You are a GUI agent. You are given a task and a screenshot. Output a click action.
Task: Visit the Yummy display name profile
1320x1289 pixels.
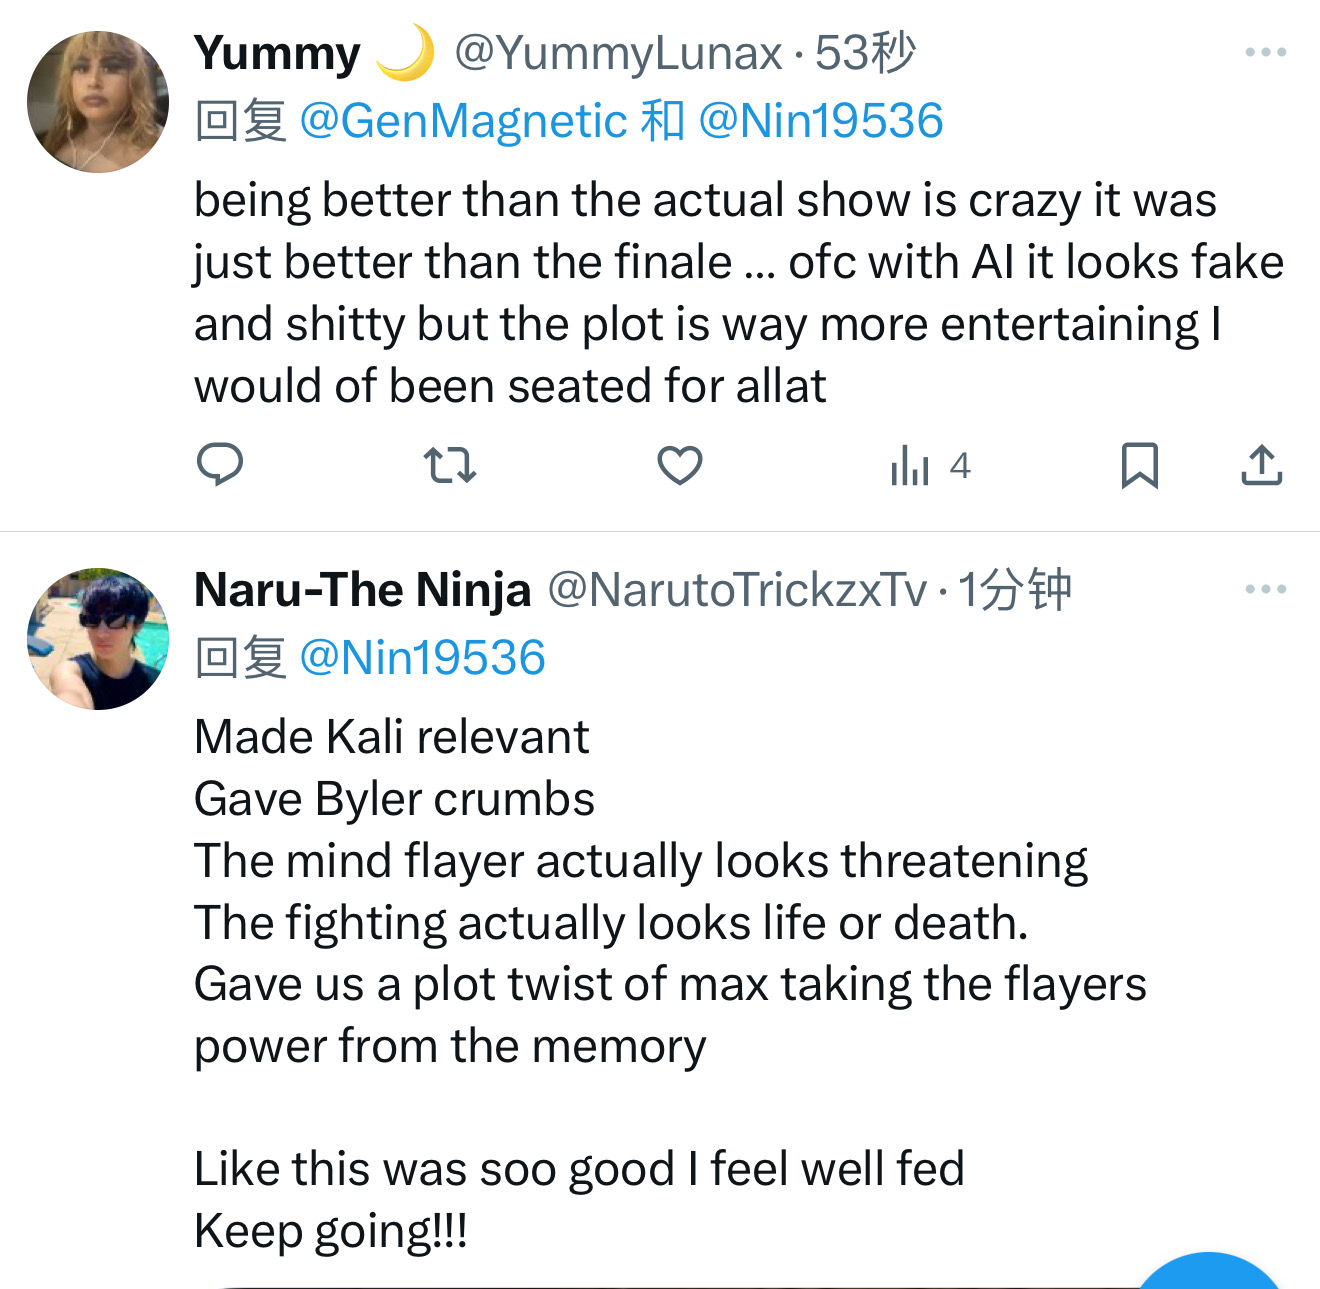point(277,53)
